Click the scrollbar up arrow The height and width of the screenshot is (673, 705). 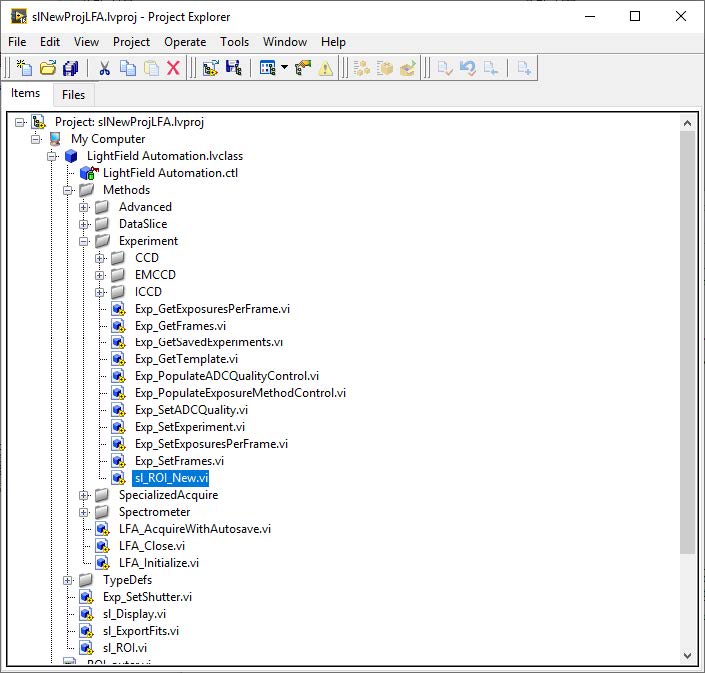pos(687,123)
